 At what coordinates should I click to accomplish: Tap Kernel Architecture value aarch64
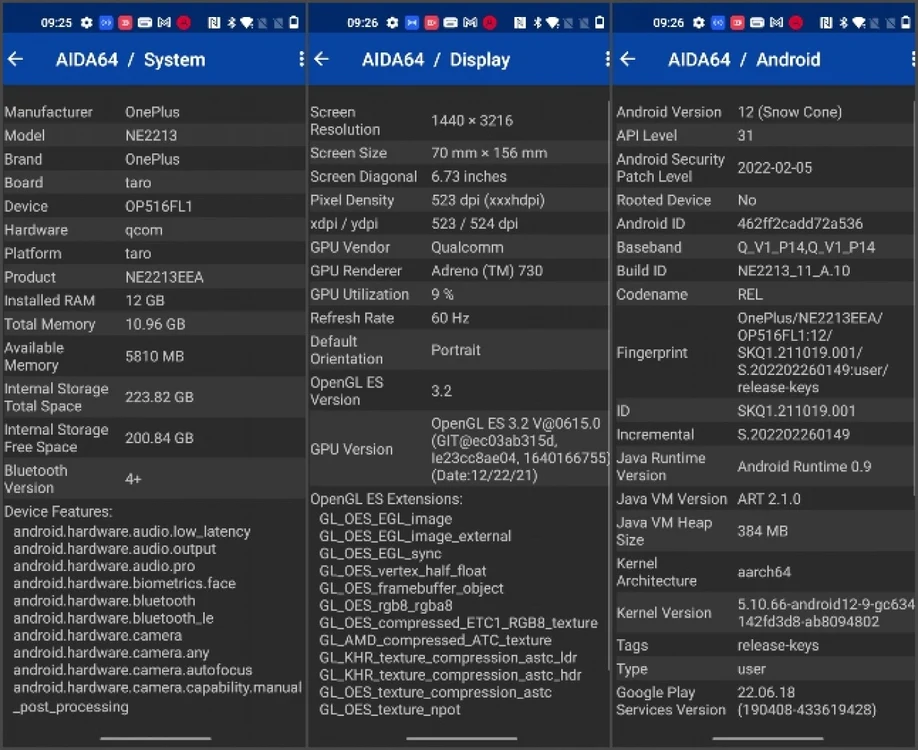(x=764, y=572)
